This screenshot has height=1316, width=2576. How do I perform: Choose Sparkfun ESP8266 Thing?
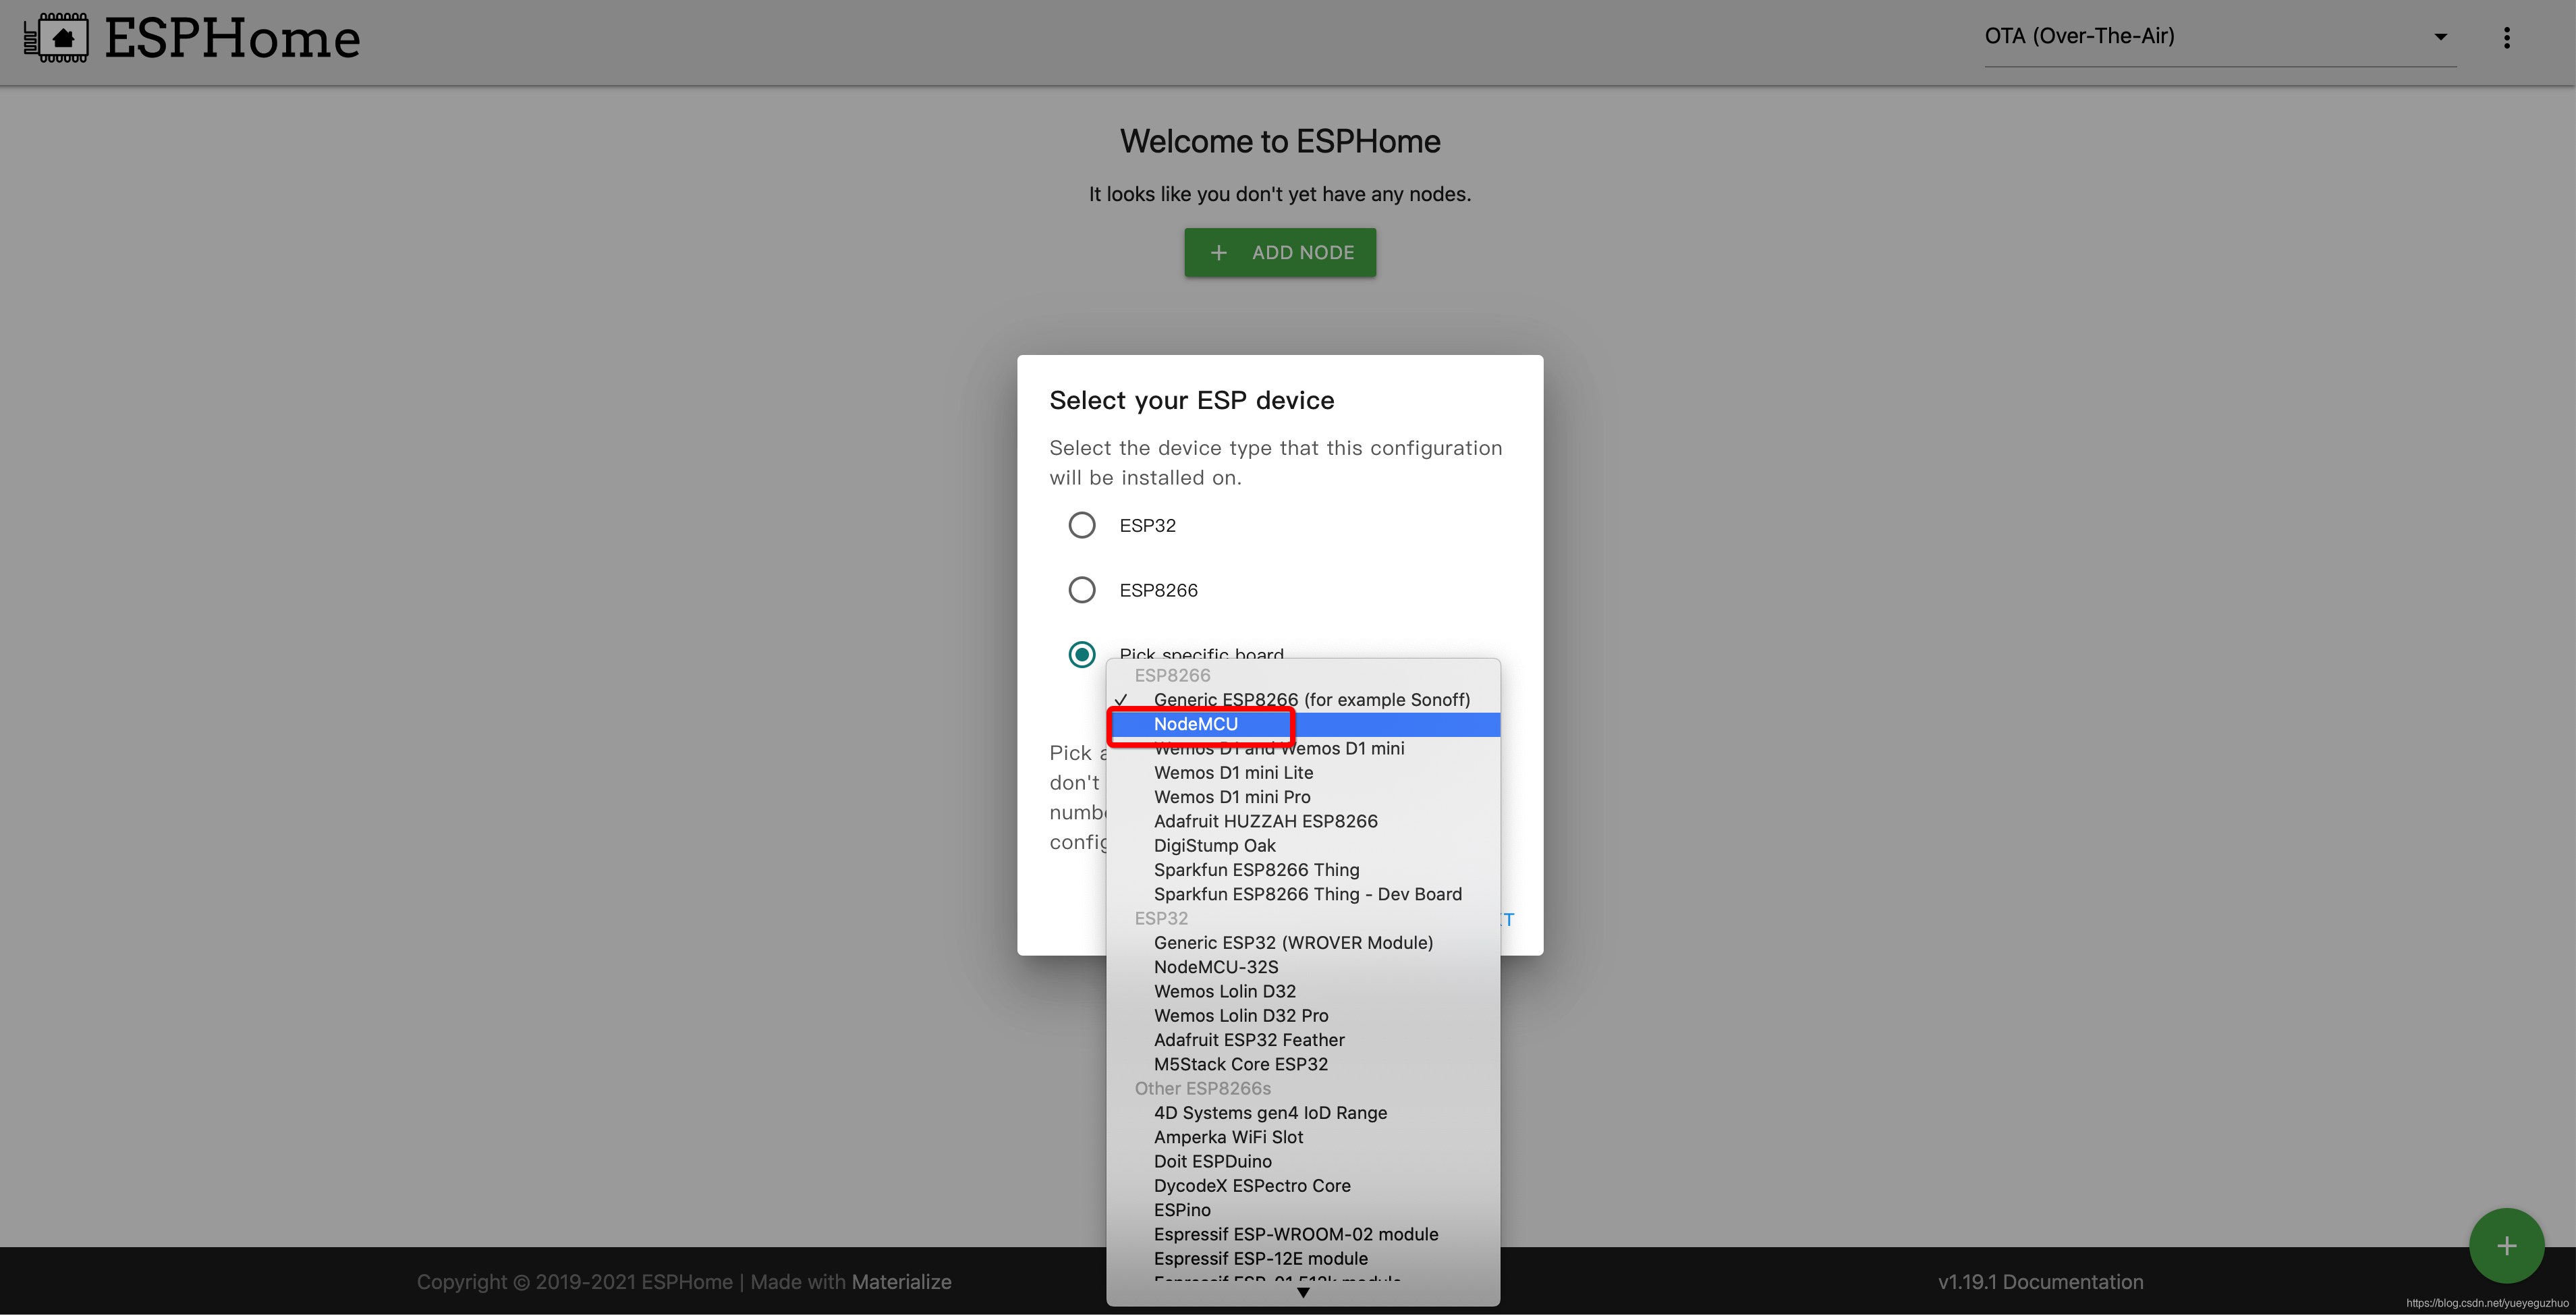point(1303,870)
